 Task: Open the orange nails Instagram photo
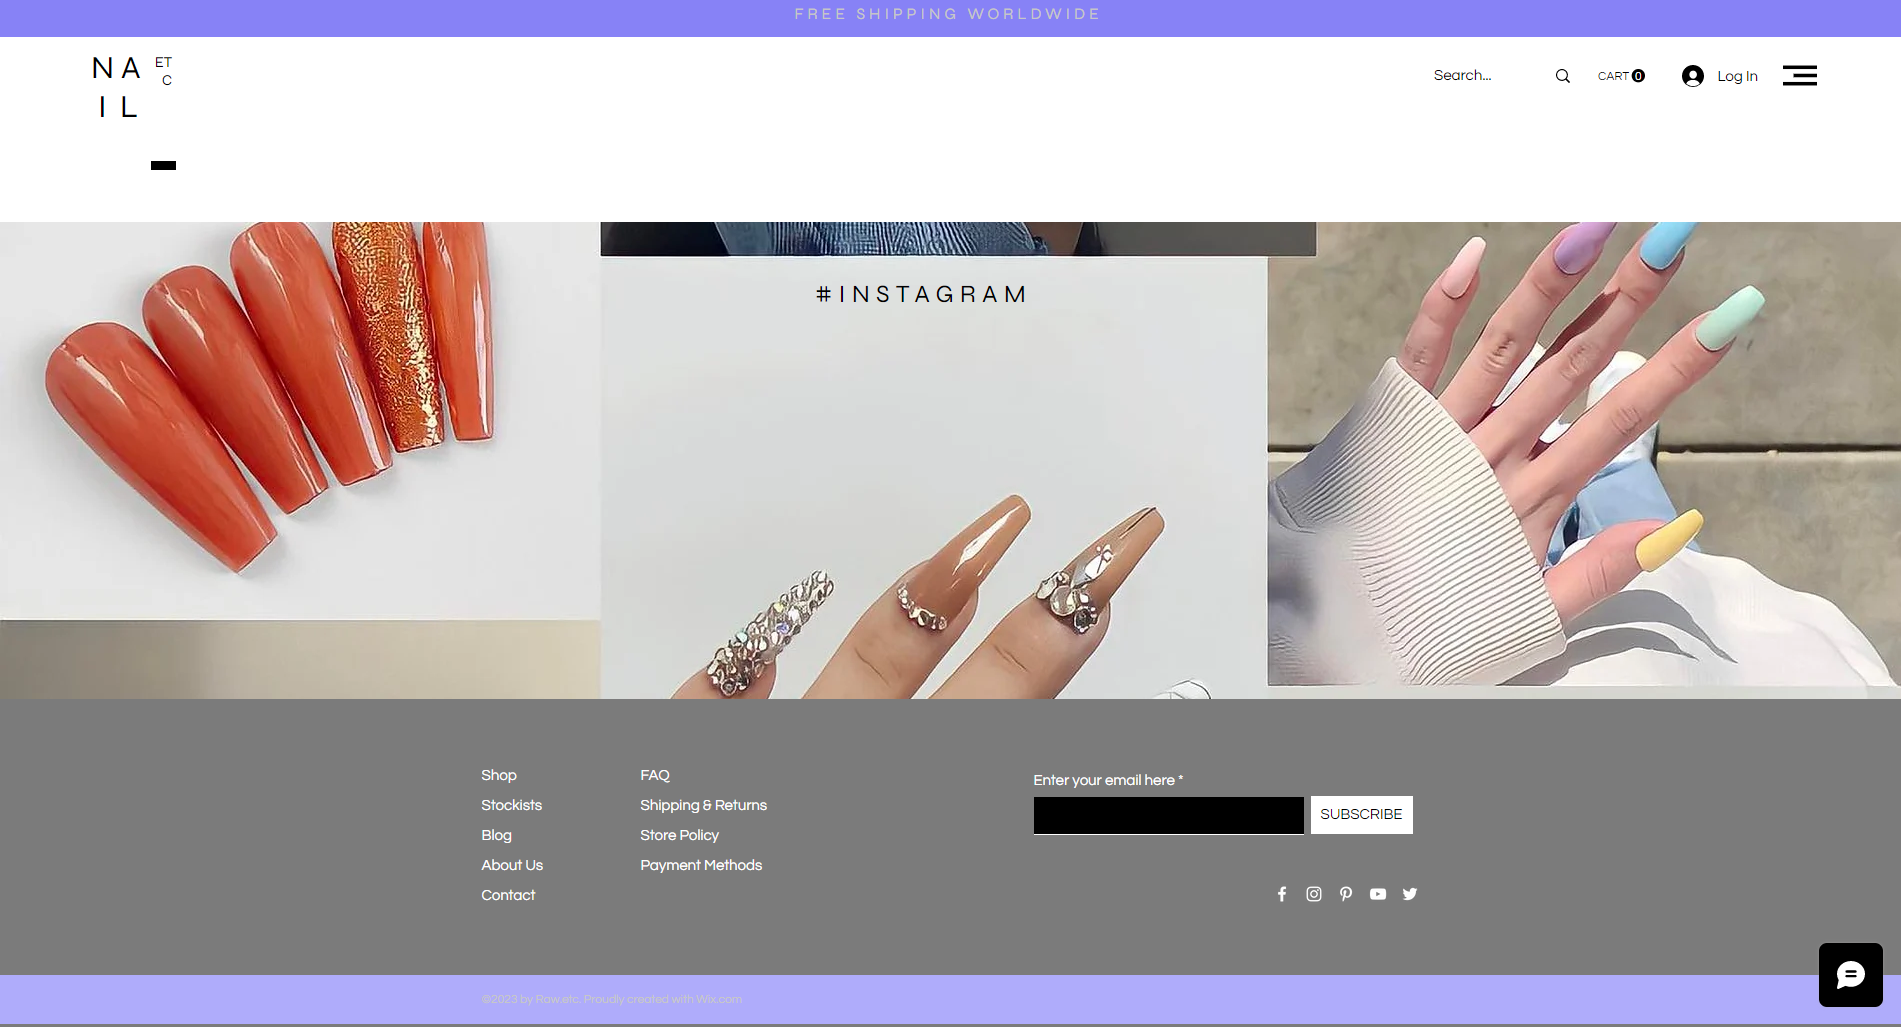[300, 420]
